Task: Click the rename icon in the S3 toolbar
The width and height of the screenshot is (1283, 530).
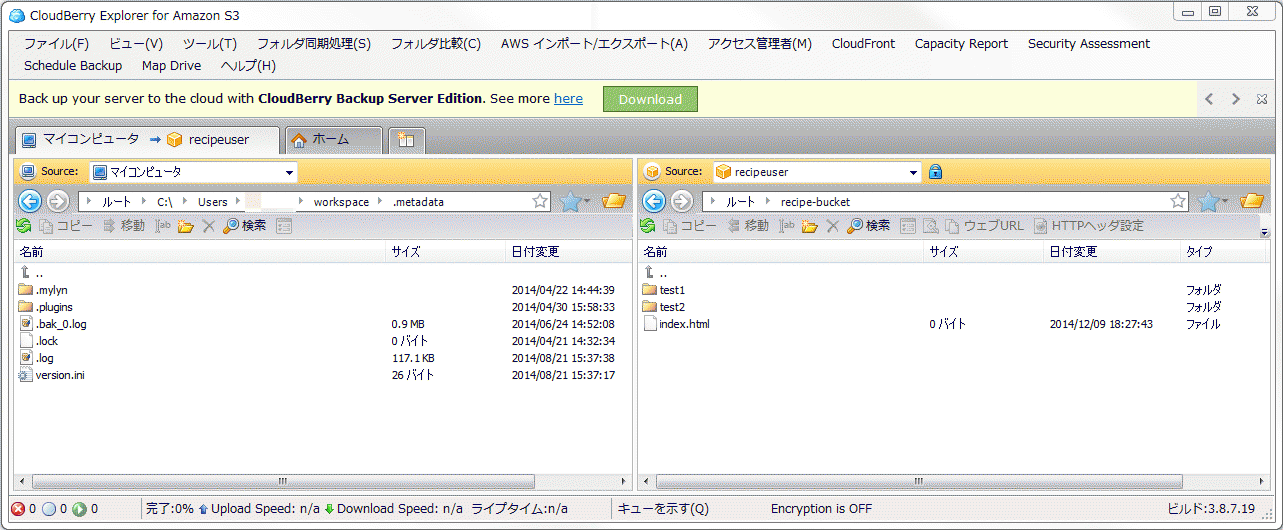Action: tap(787, 226)
